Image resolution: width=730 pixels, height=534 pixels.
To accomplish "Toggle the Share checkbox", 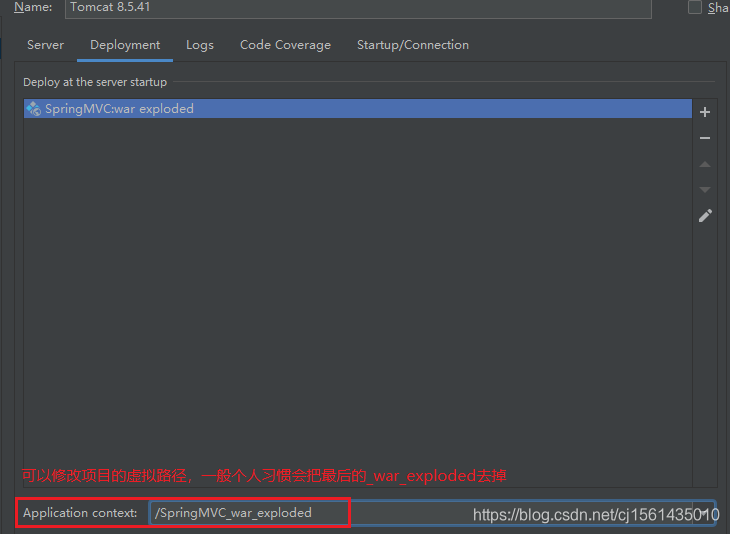I will 695,7.
